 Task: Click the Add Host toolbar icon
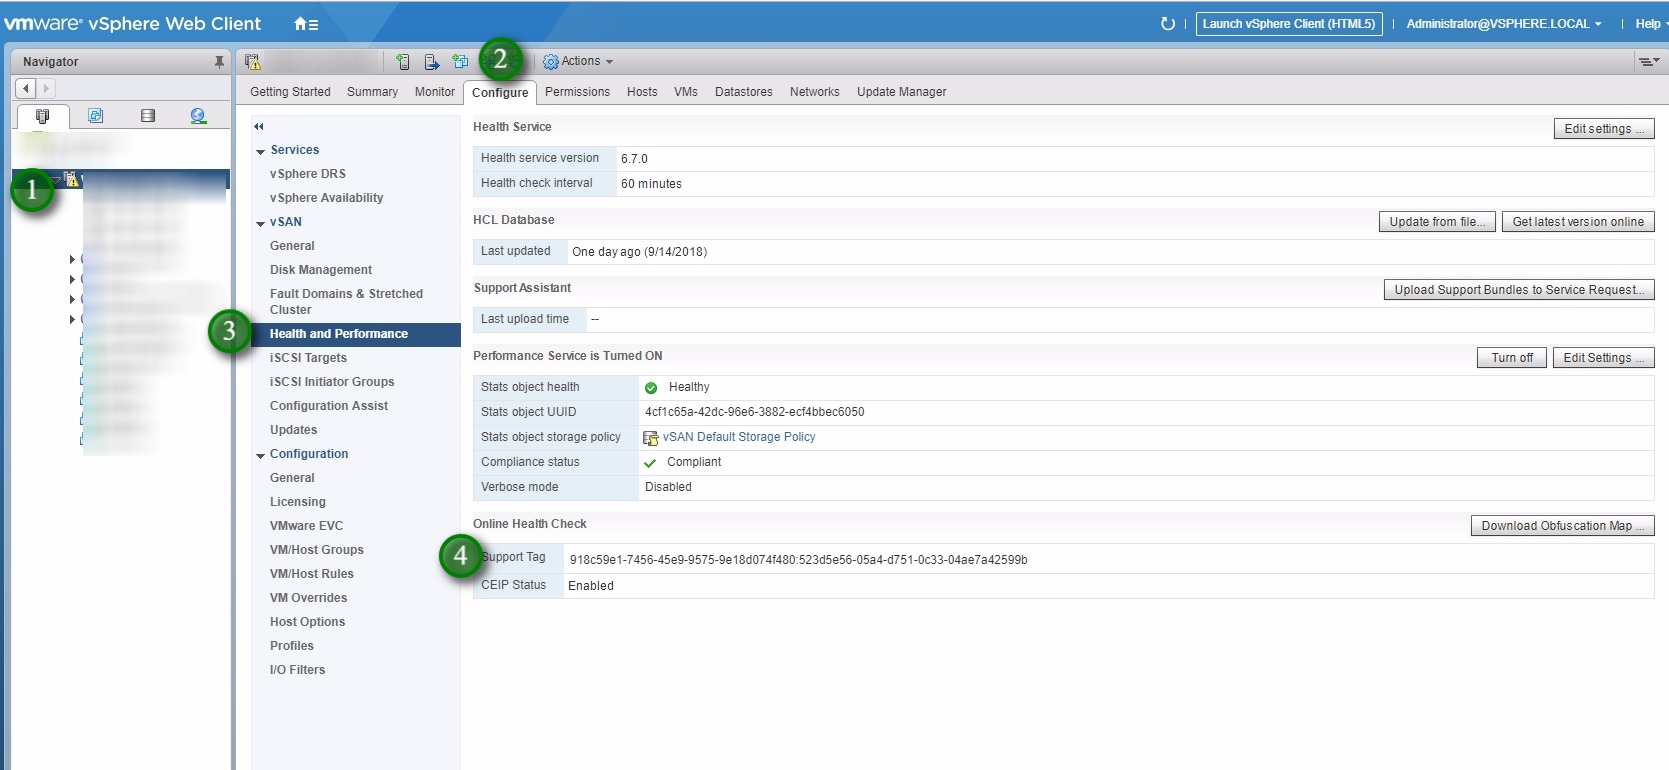tap(403, 62)
